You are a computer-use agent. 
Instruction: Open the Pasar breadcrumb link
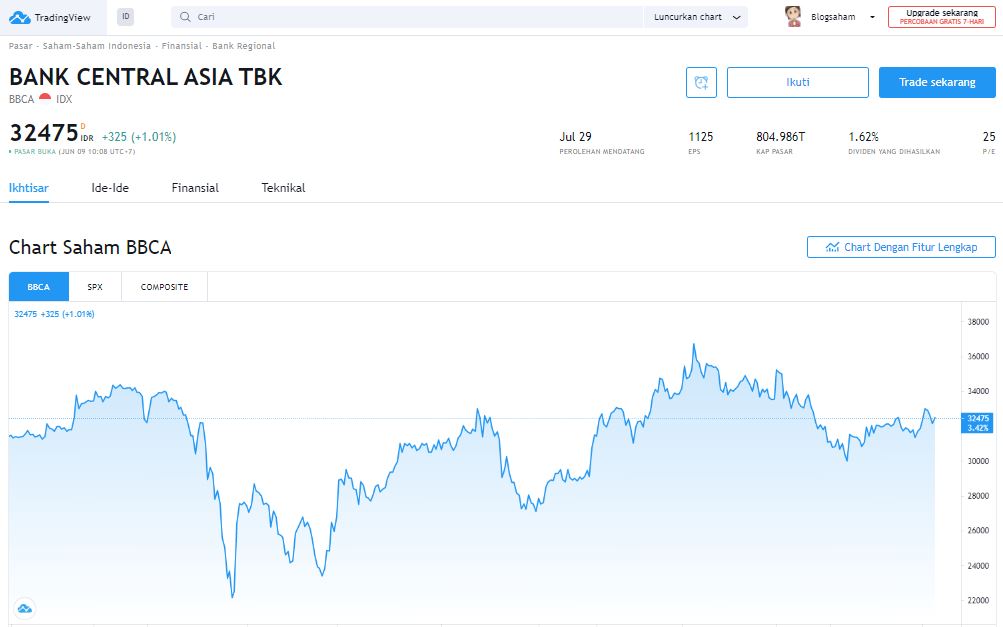pyautogui.click(x=20, y=46)
